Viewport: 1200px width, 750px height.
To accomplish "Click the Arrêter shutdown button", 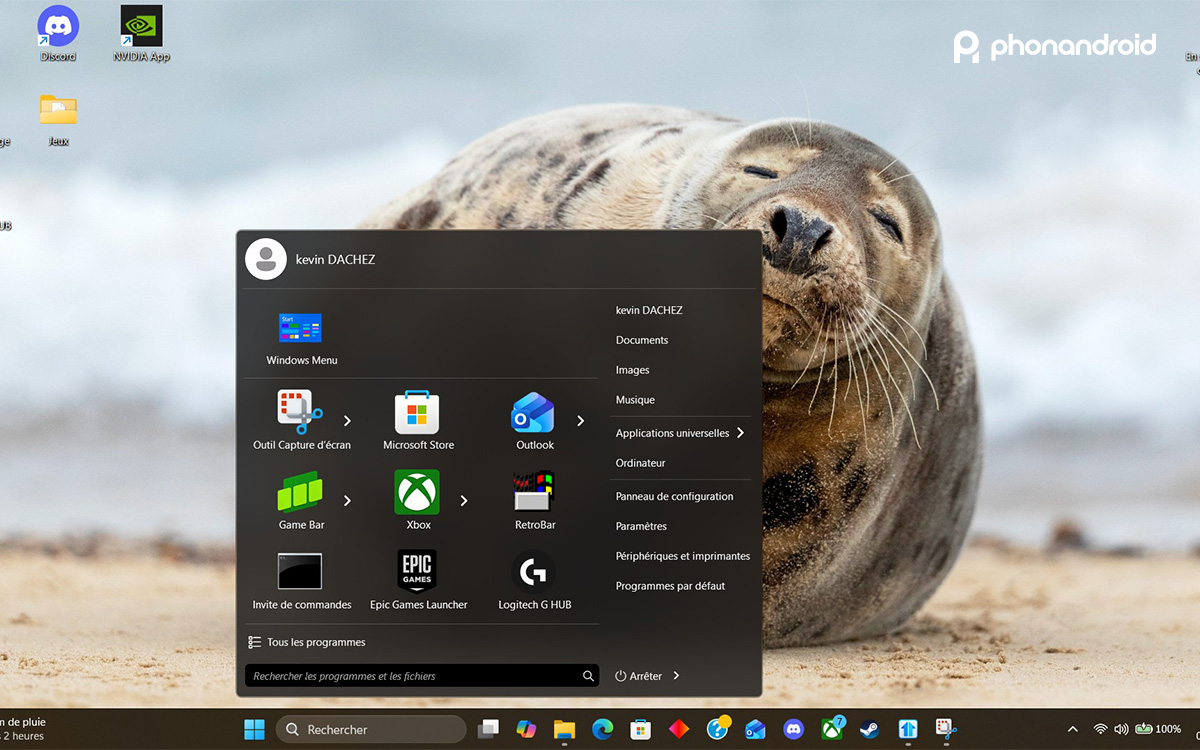I will coord(638,676).
